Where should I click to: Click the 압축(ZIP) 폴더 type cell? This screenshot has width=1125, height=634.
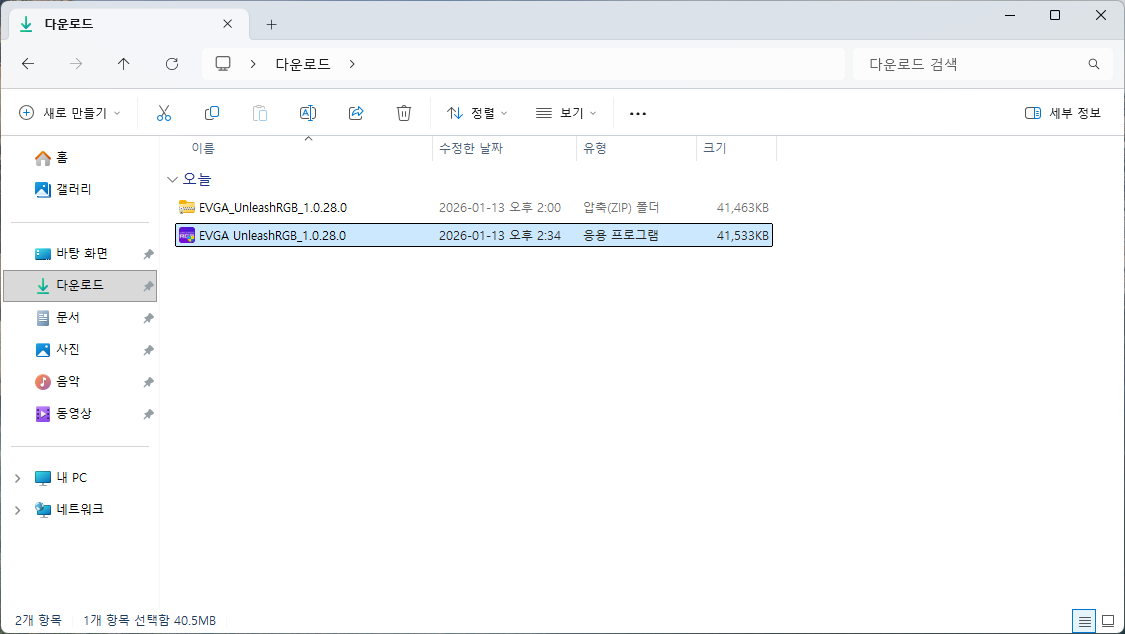click(621, 207)
